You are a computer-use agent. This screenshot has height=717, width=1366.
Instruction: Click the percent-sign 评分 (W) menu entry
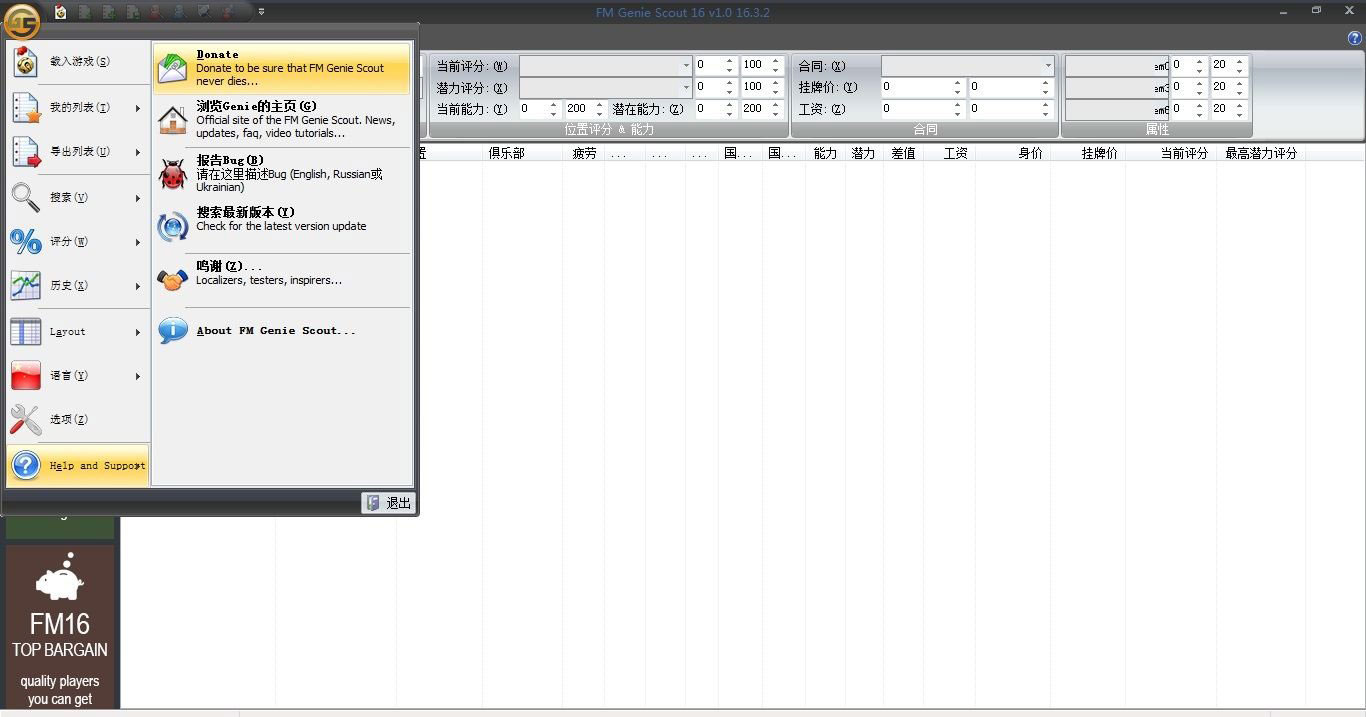click(78, 242)
